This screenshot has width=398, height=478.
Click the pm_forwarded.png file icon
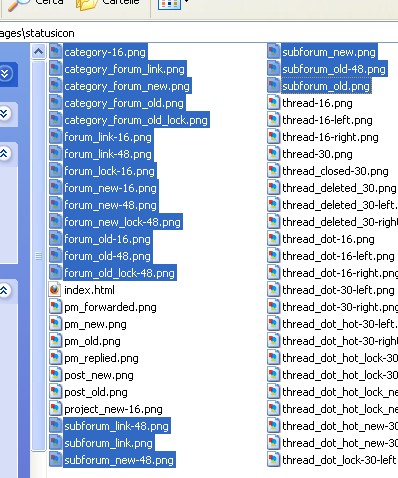click(x=55, y=307)
